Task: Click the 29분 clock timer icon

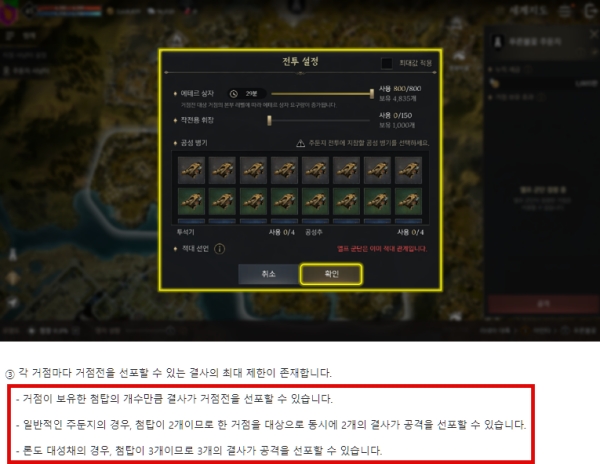Action: click(x=234, y=94)
